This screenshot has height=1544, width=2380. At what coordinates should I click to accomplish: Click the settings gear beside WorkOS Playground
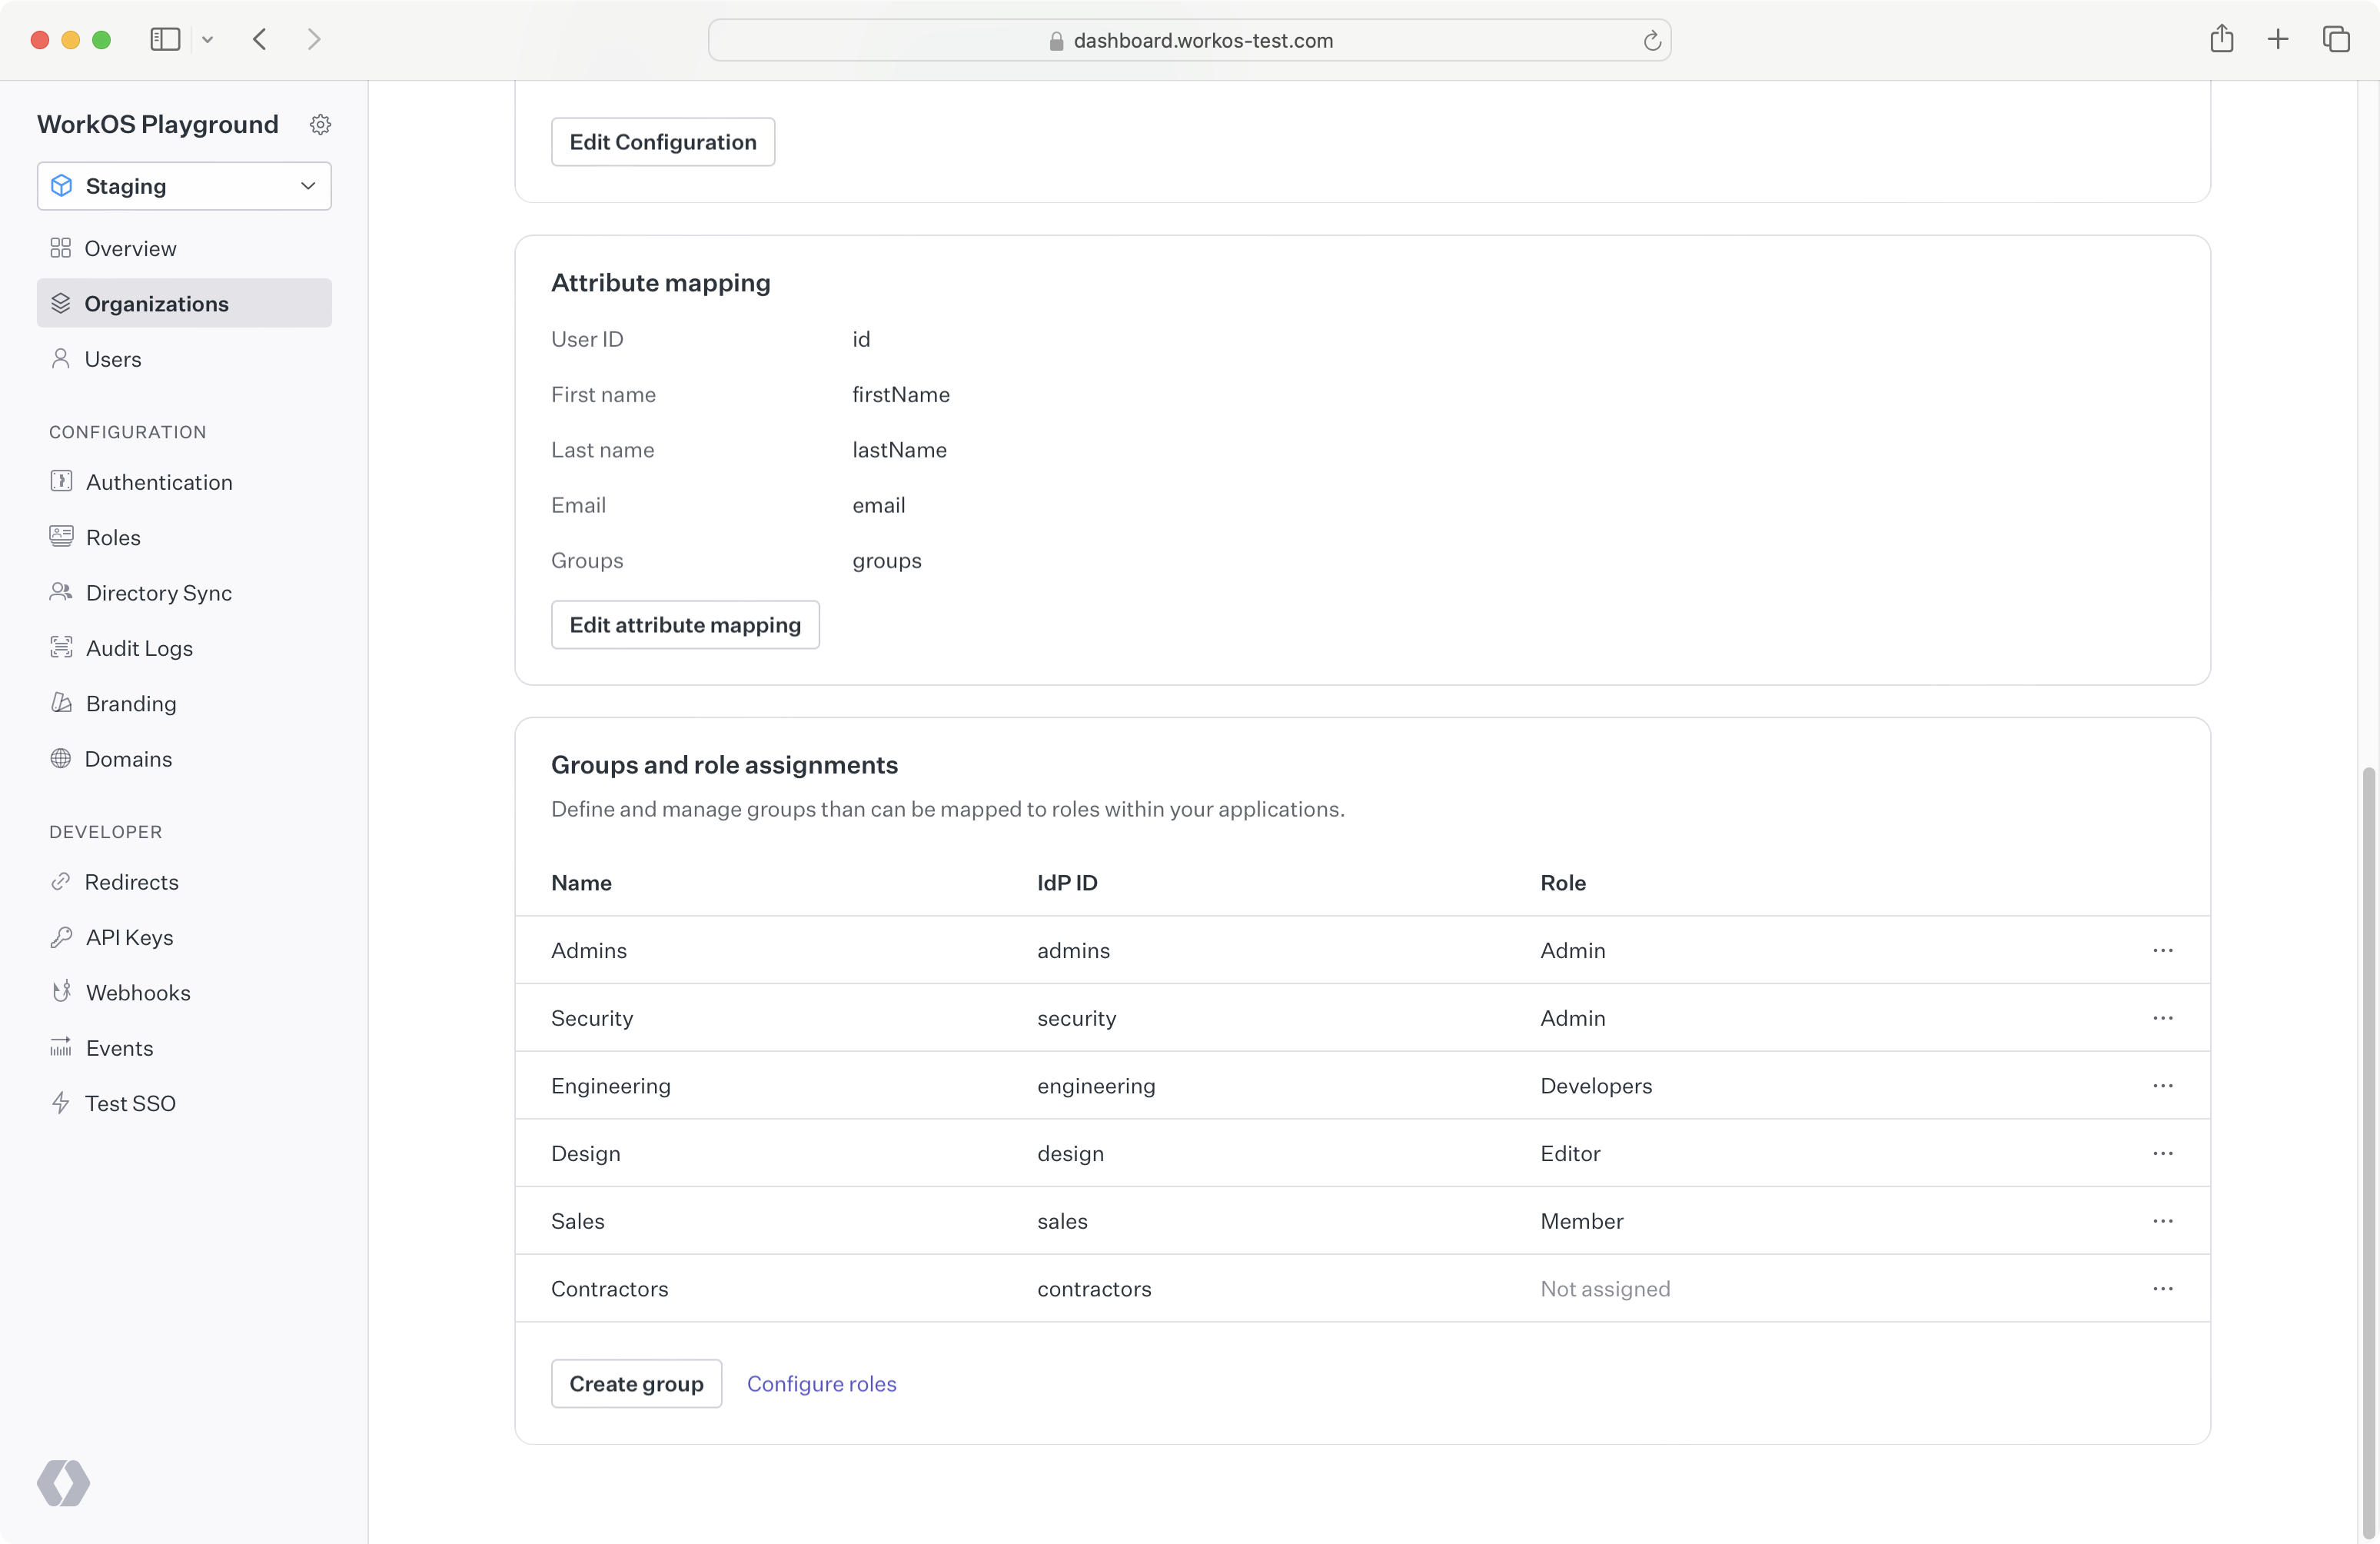point(320,123)
